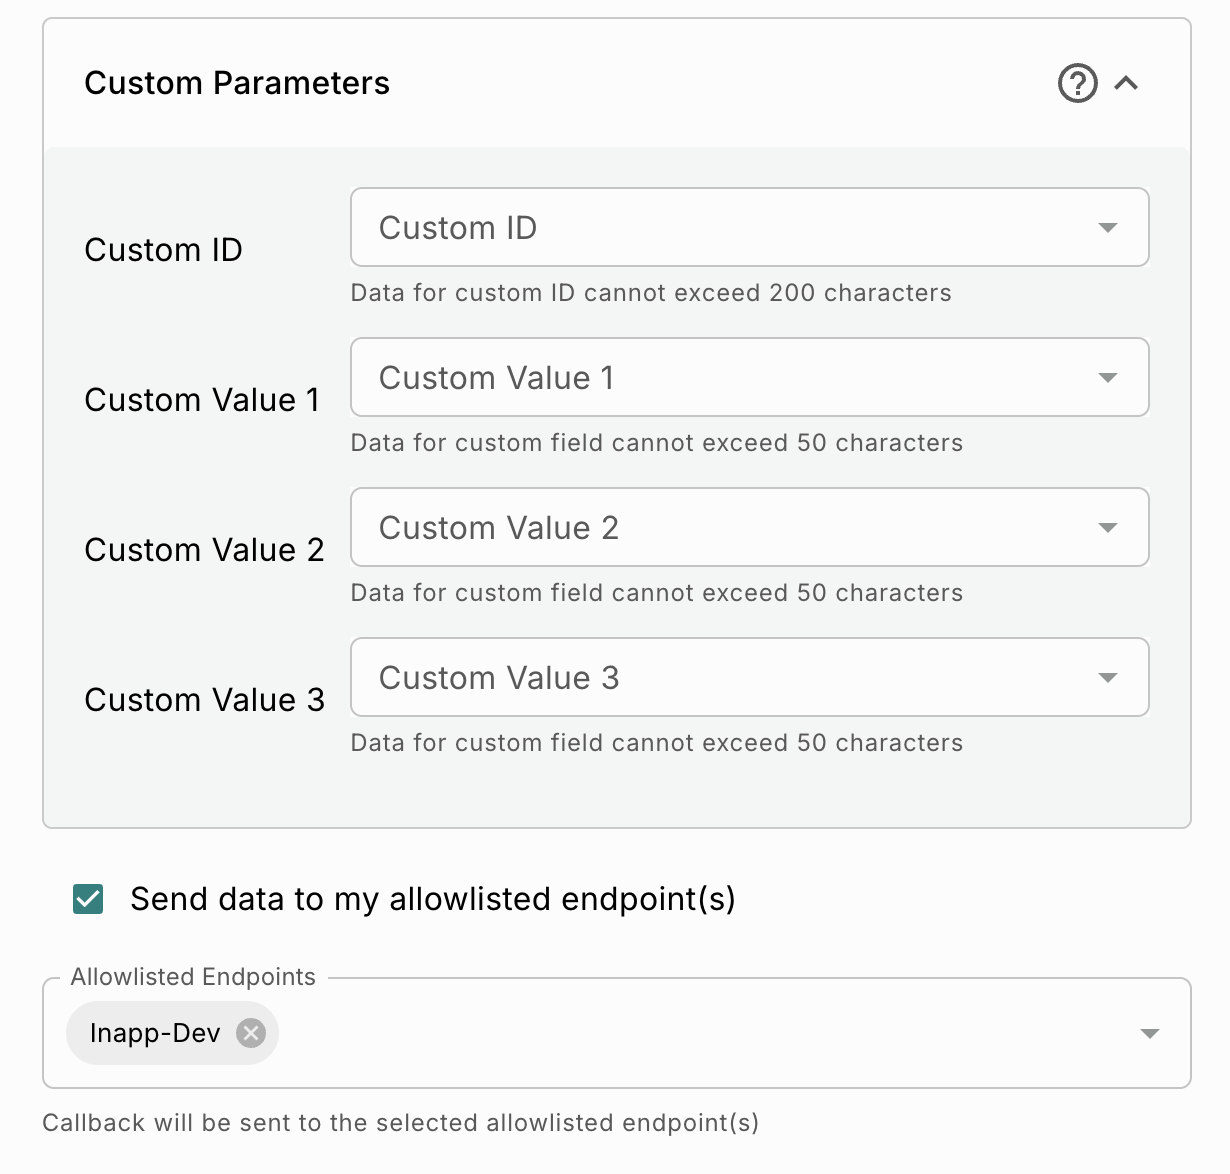
Task: Click the 'Custom Value 1' field label
Action: coord(202,400)
